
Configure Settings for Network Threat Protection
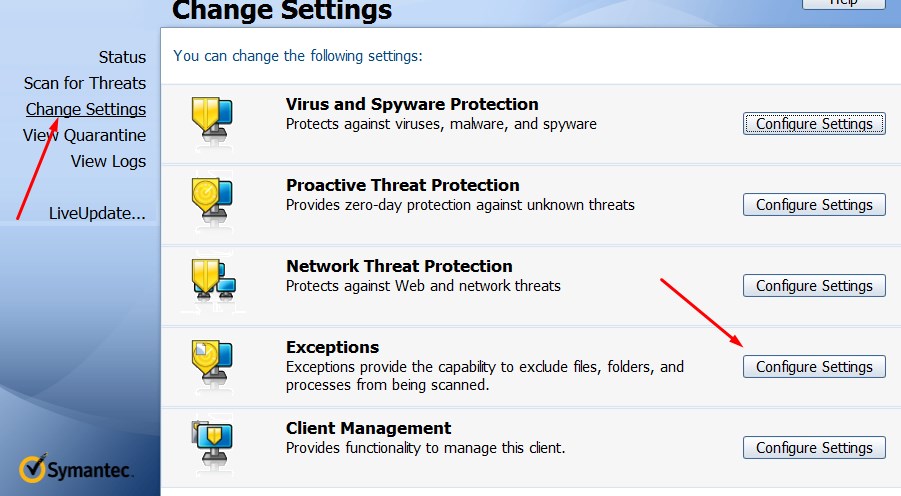[814, 286]
